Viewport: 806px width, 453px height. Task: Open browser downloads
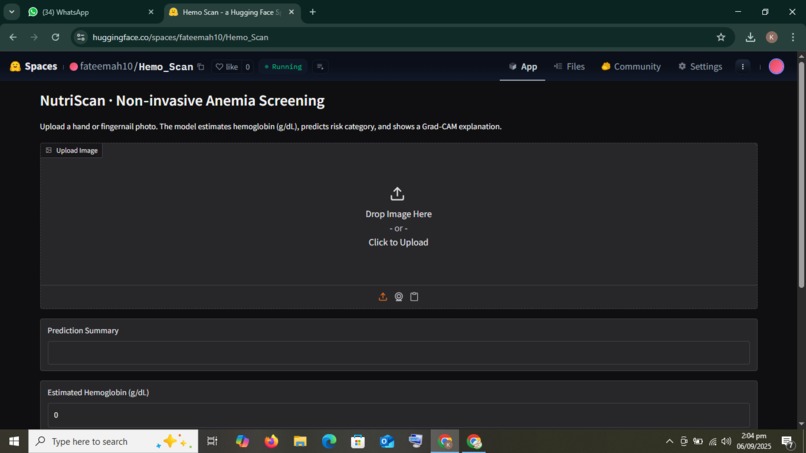[750, 37]
